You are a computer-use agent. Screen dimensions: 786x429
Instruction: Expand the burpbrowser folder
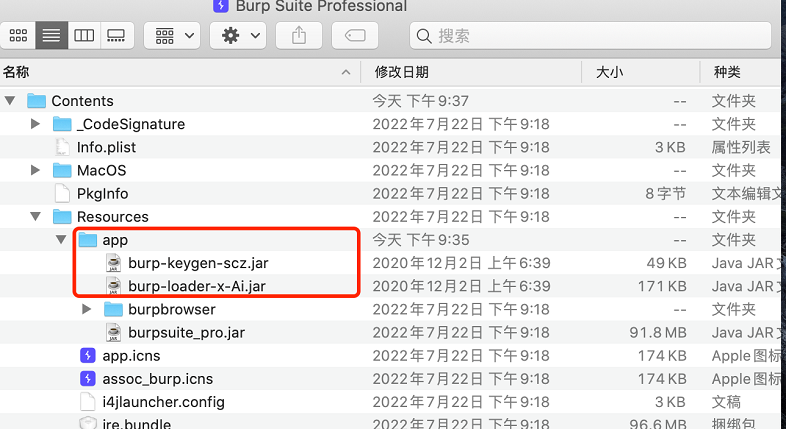click(x=86, y=309)
